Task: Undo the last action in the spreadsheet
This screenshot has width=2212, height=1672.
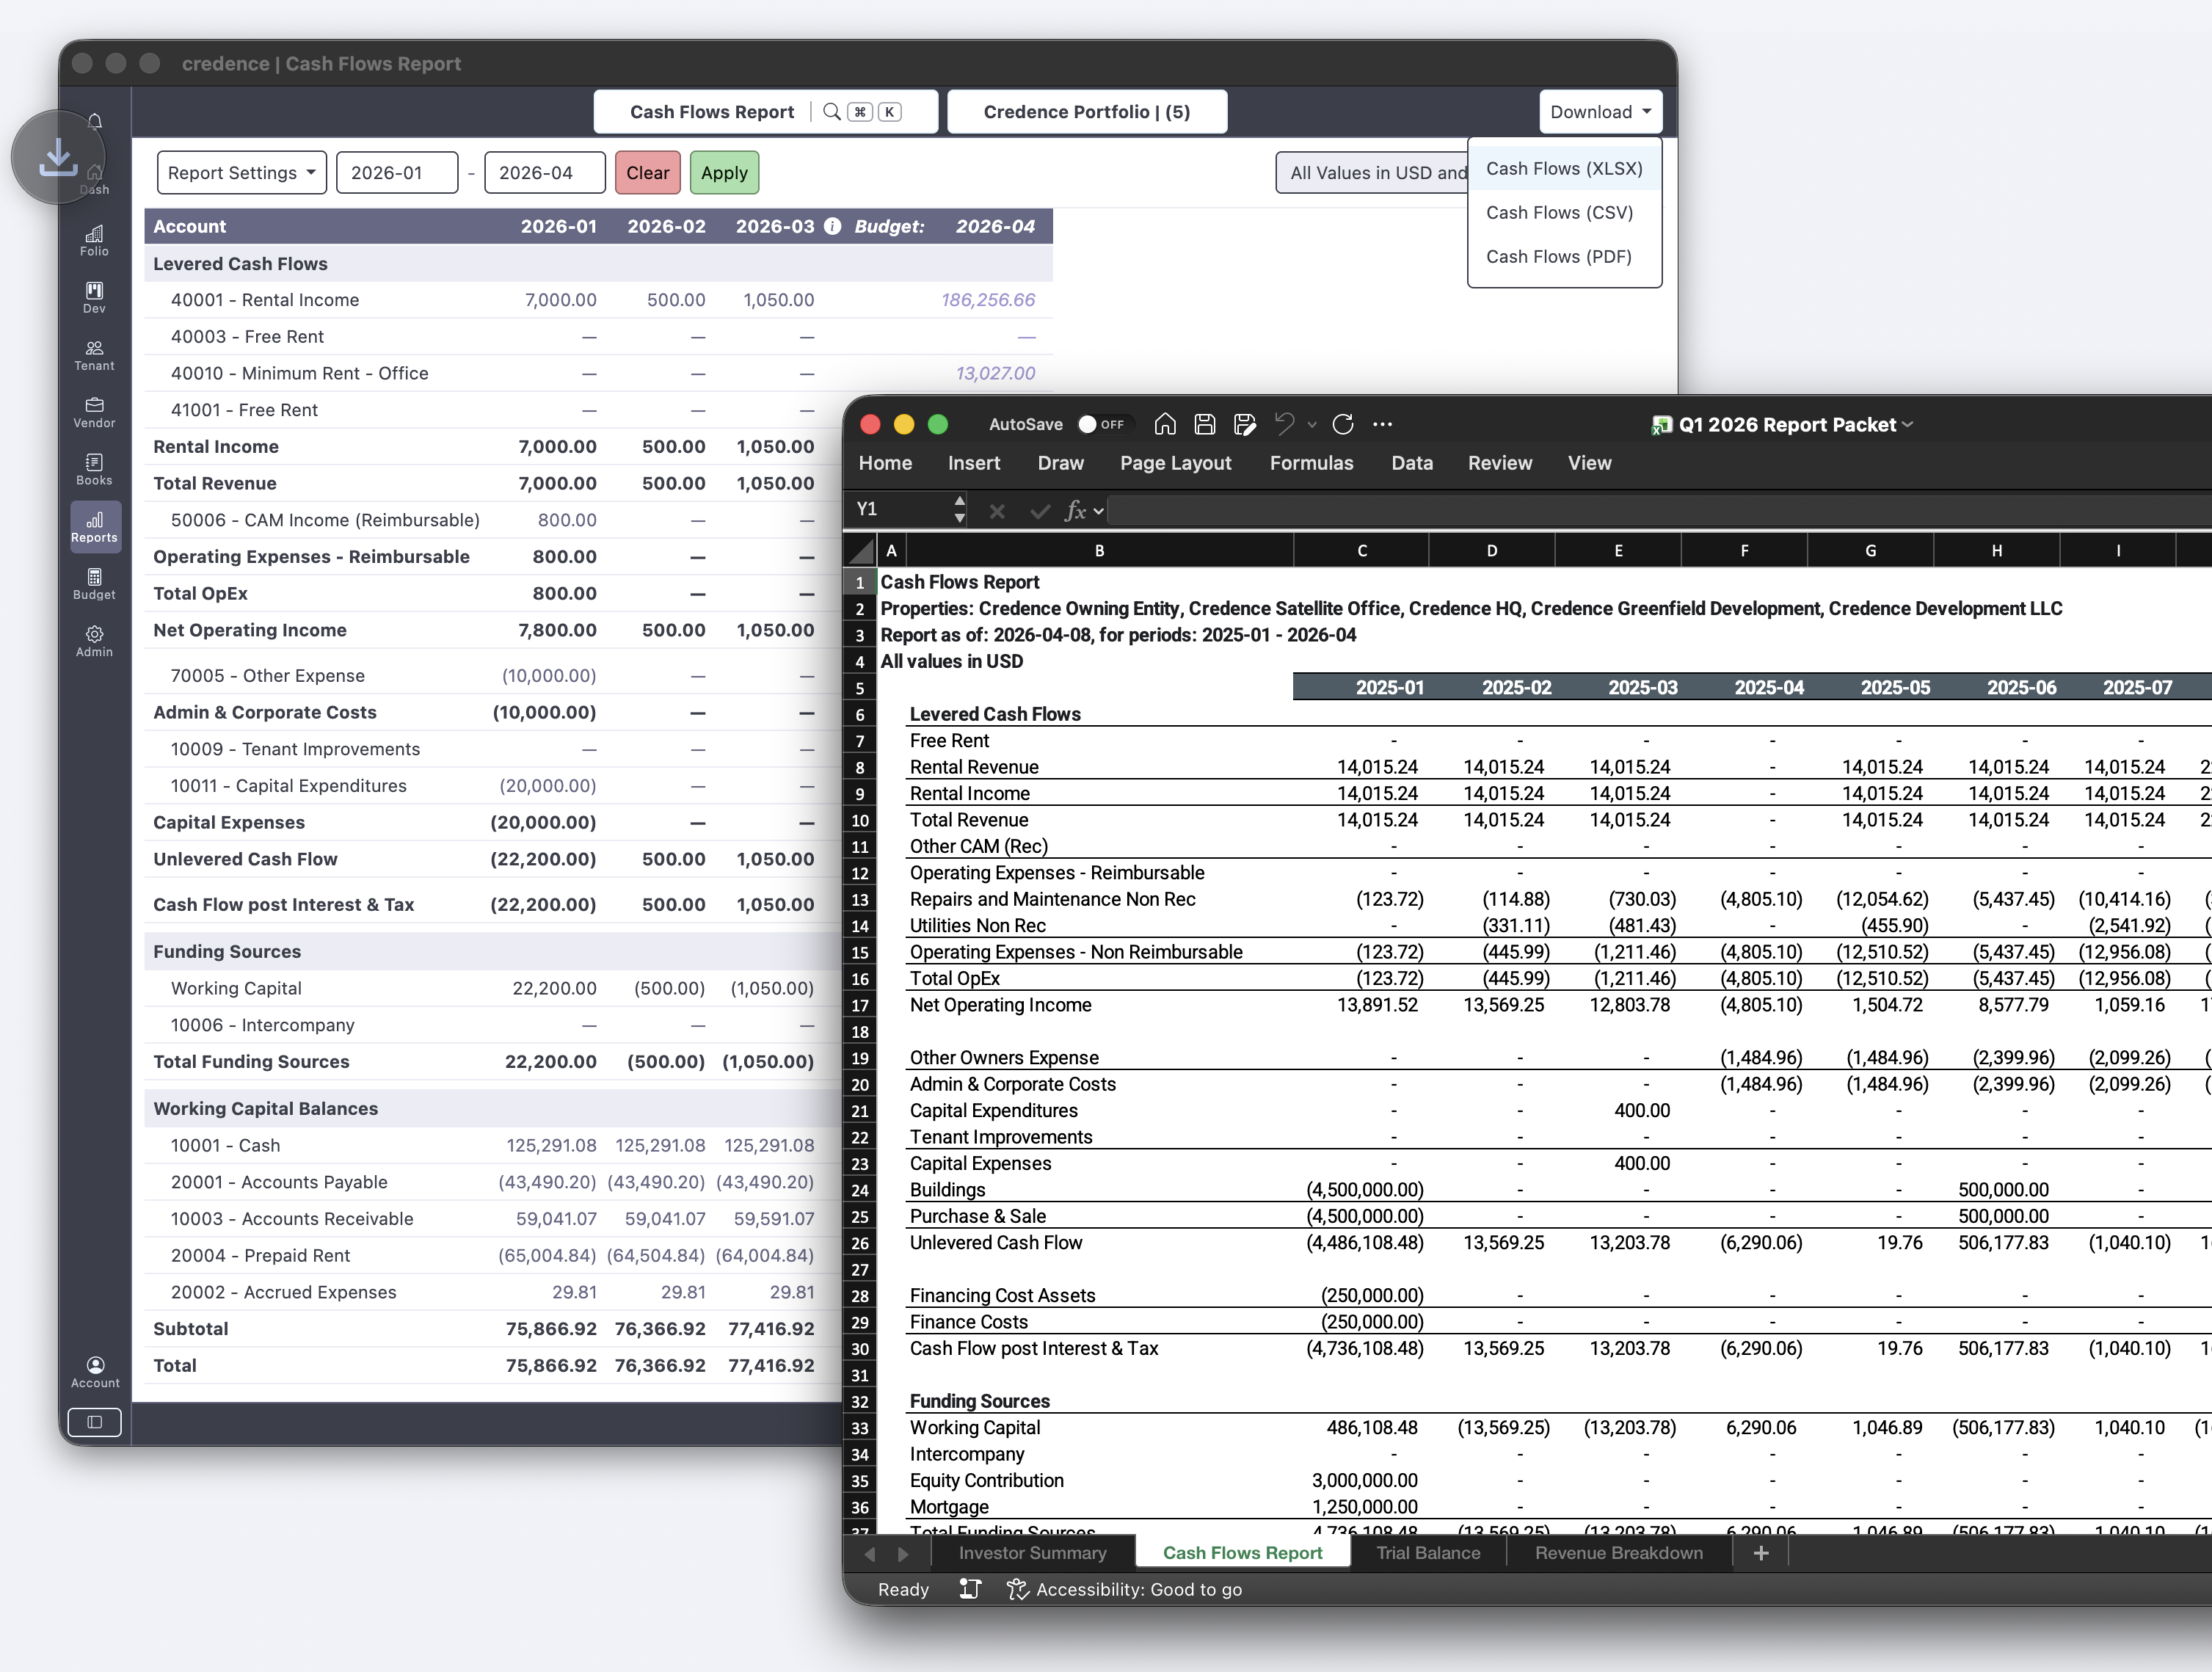Action: coord(1285,424)
